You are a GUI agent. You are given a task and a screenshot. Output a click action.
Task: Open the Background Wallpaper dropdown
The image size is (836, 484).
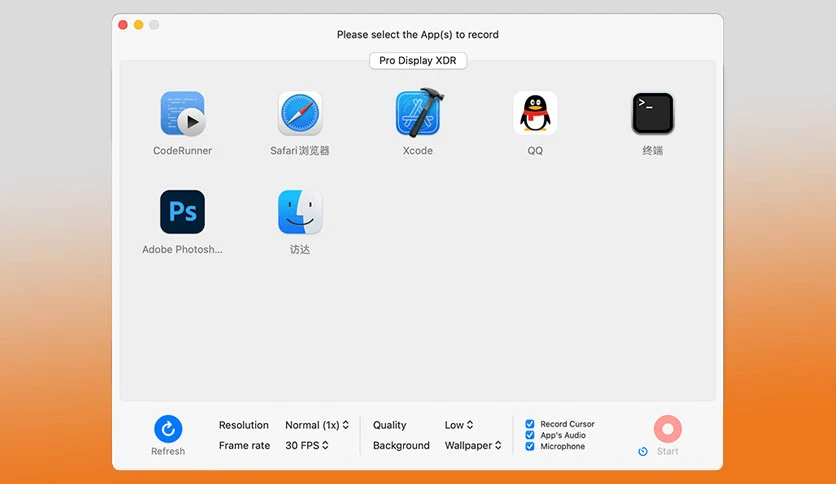pyautogui.click(x=473, y=445)
